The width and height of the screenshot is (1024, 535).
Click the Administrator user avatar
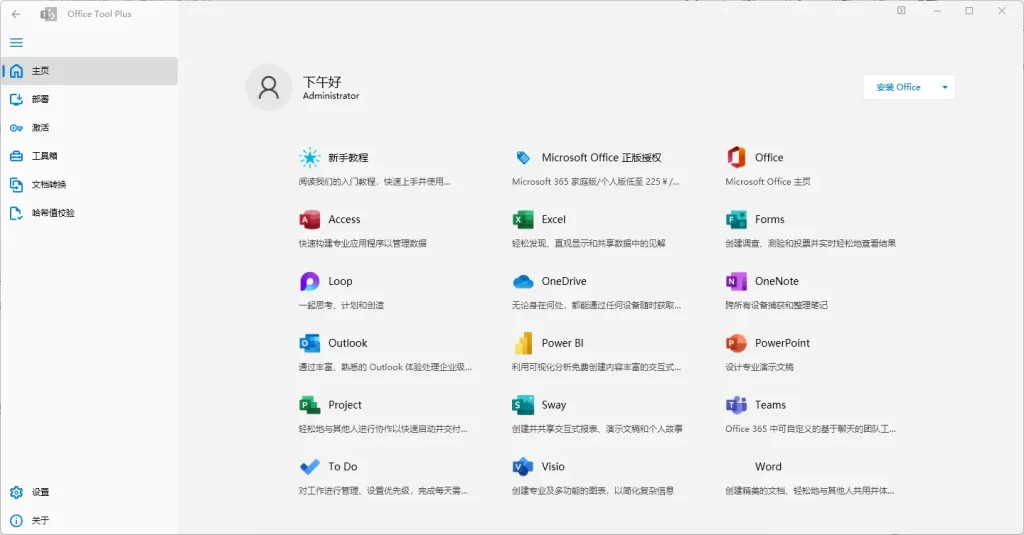click(268, 87)
